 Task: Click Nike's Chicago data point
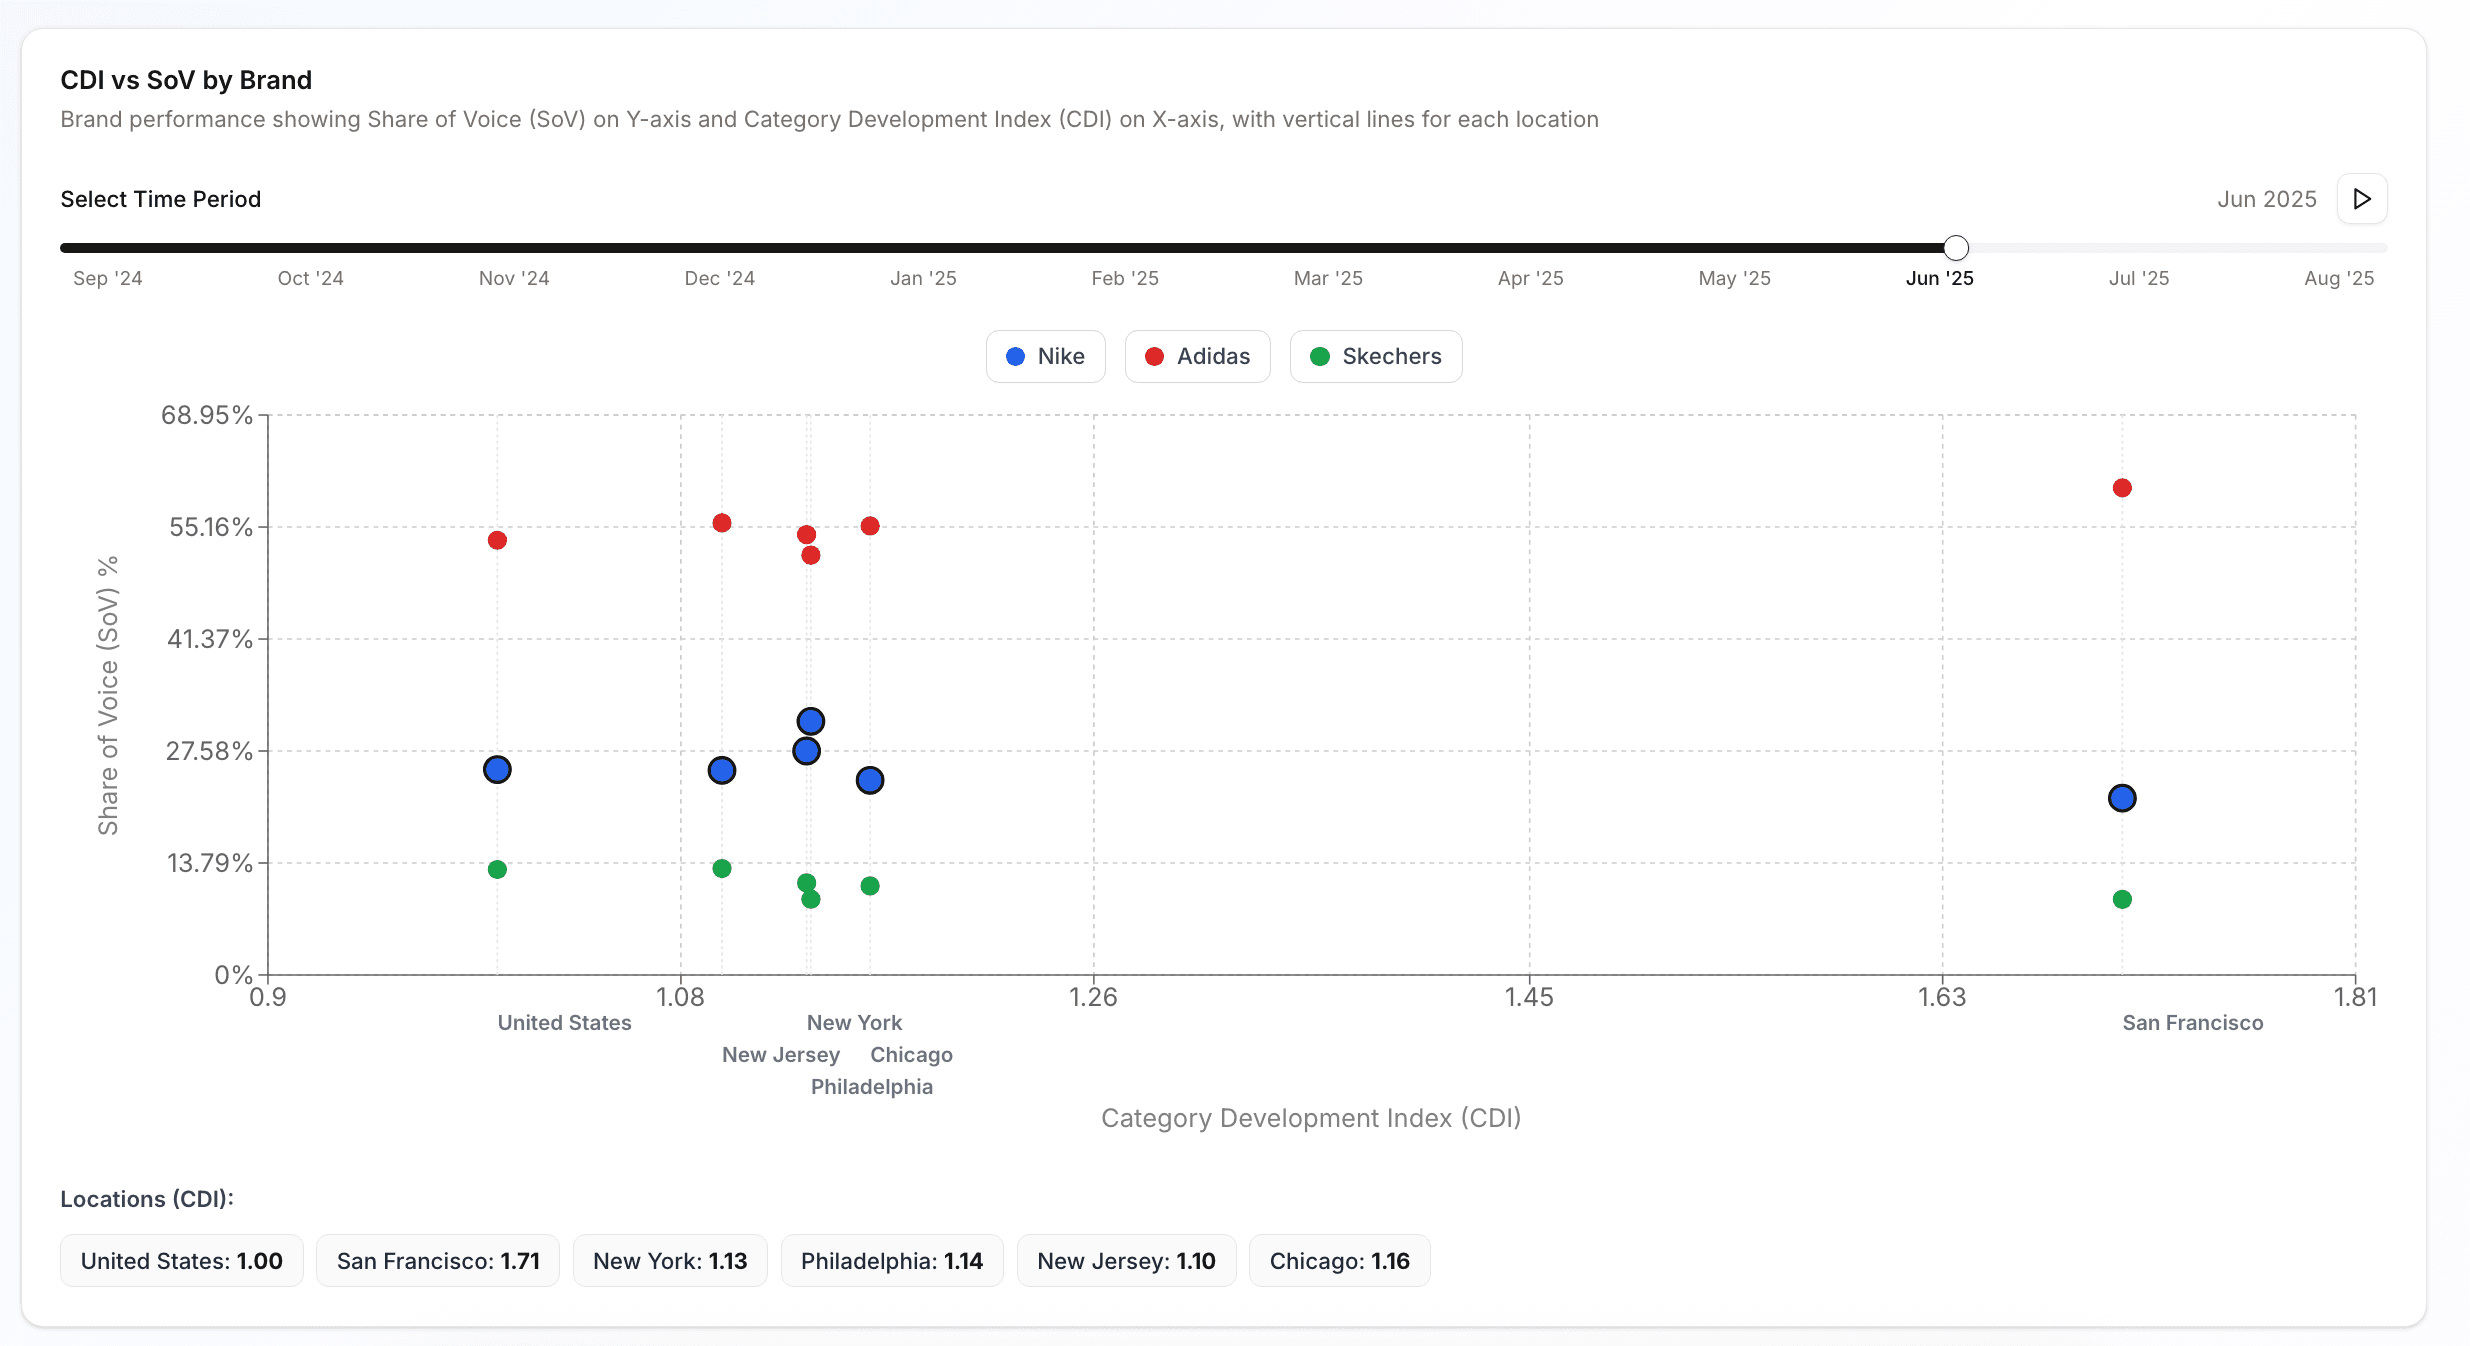870,780
